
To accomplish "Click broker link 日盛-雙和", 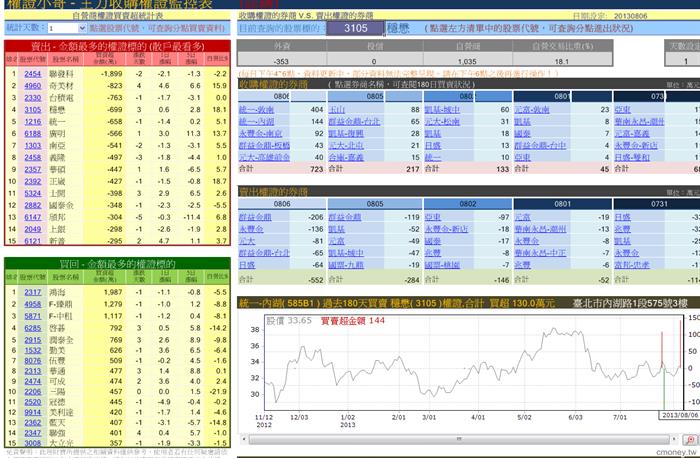I will pyautogui.click(x=632, y=158).
